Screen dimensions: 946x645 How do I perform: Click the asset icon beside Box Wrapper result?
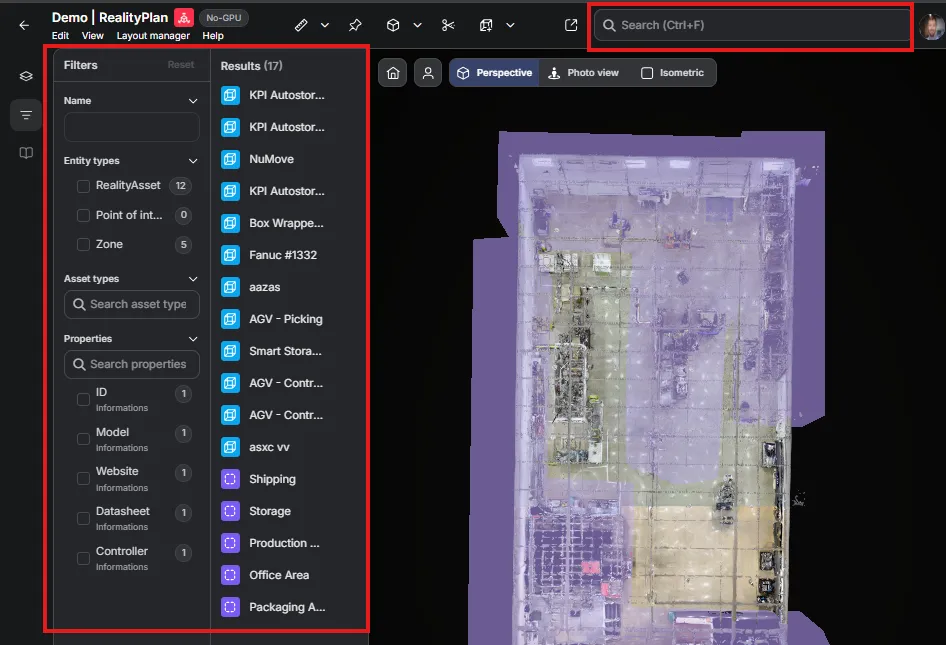tap(230, 223)
